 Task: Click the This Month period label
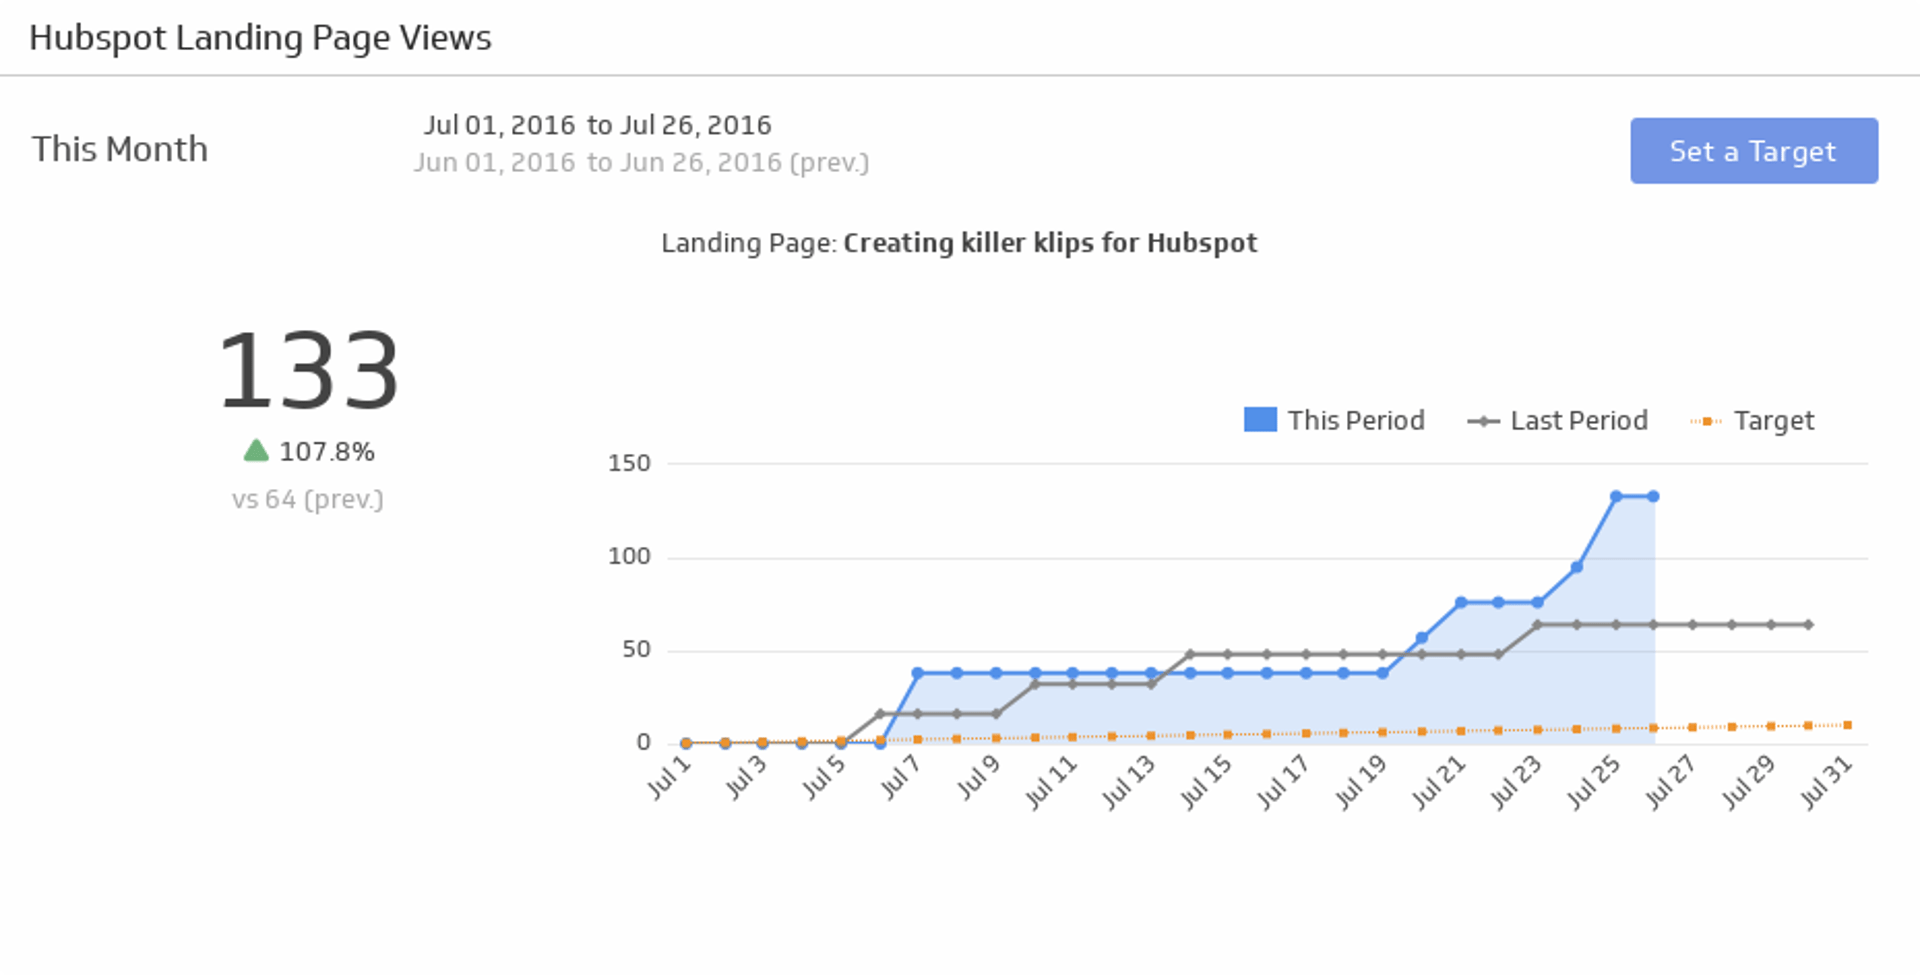tap(120, 149)
